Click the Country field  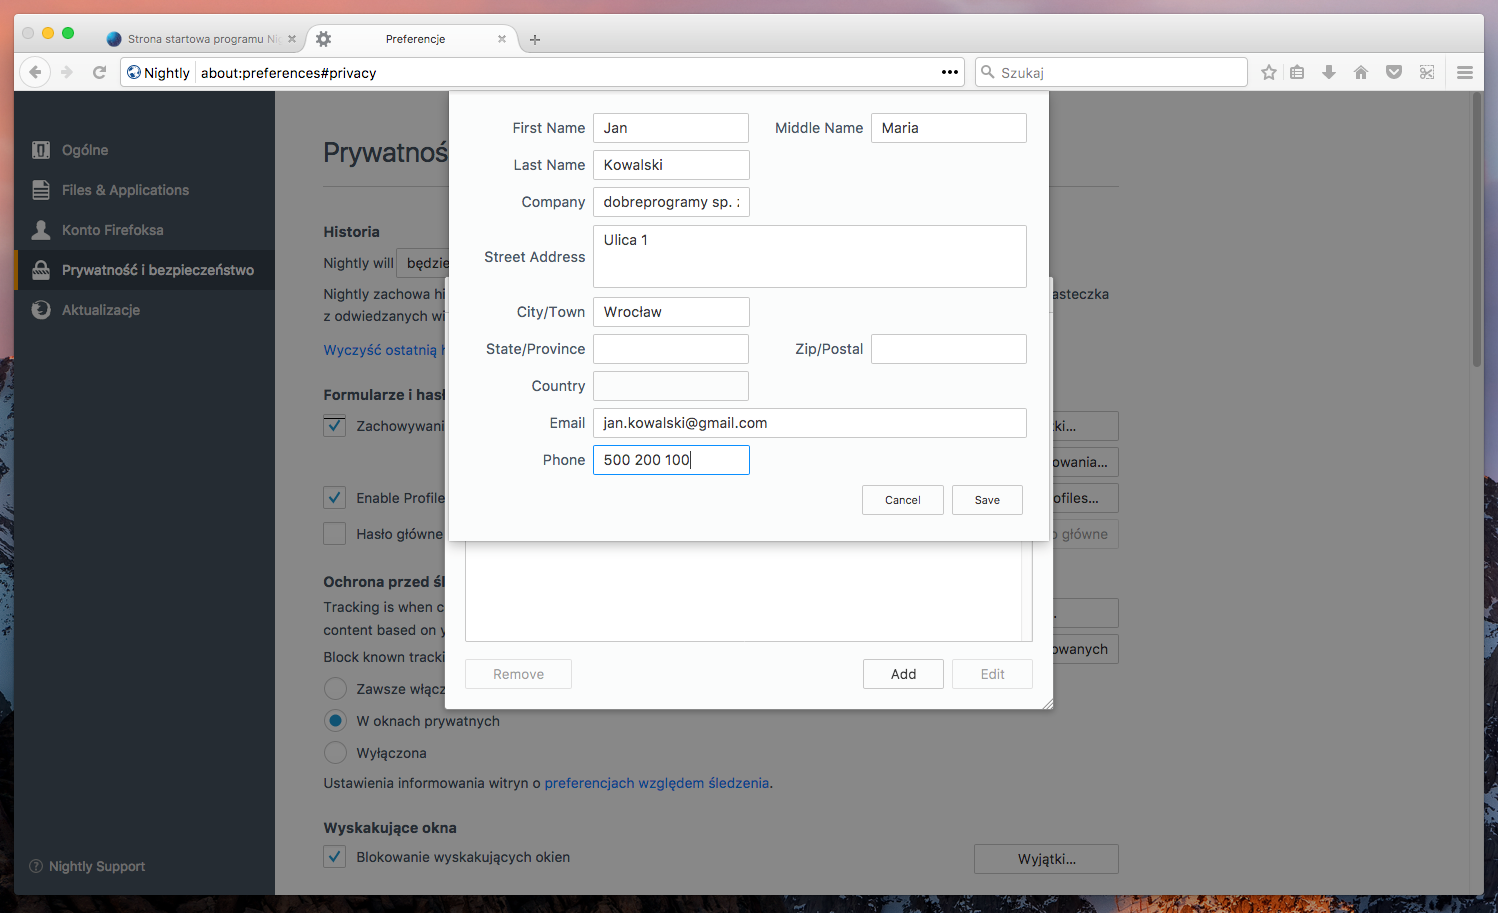click(671, 386)
